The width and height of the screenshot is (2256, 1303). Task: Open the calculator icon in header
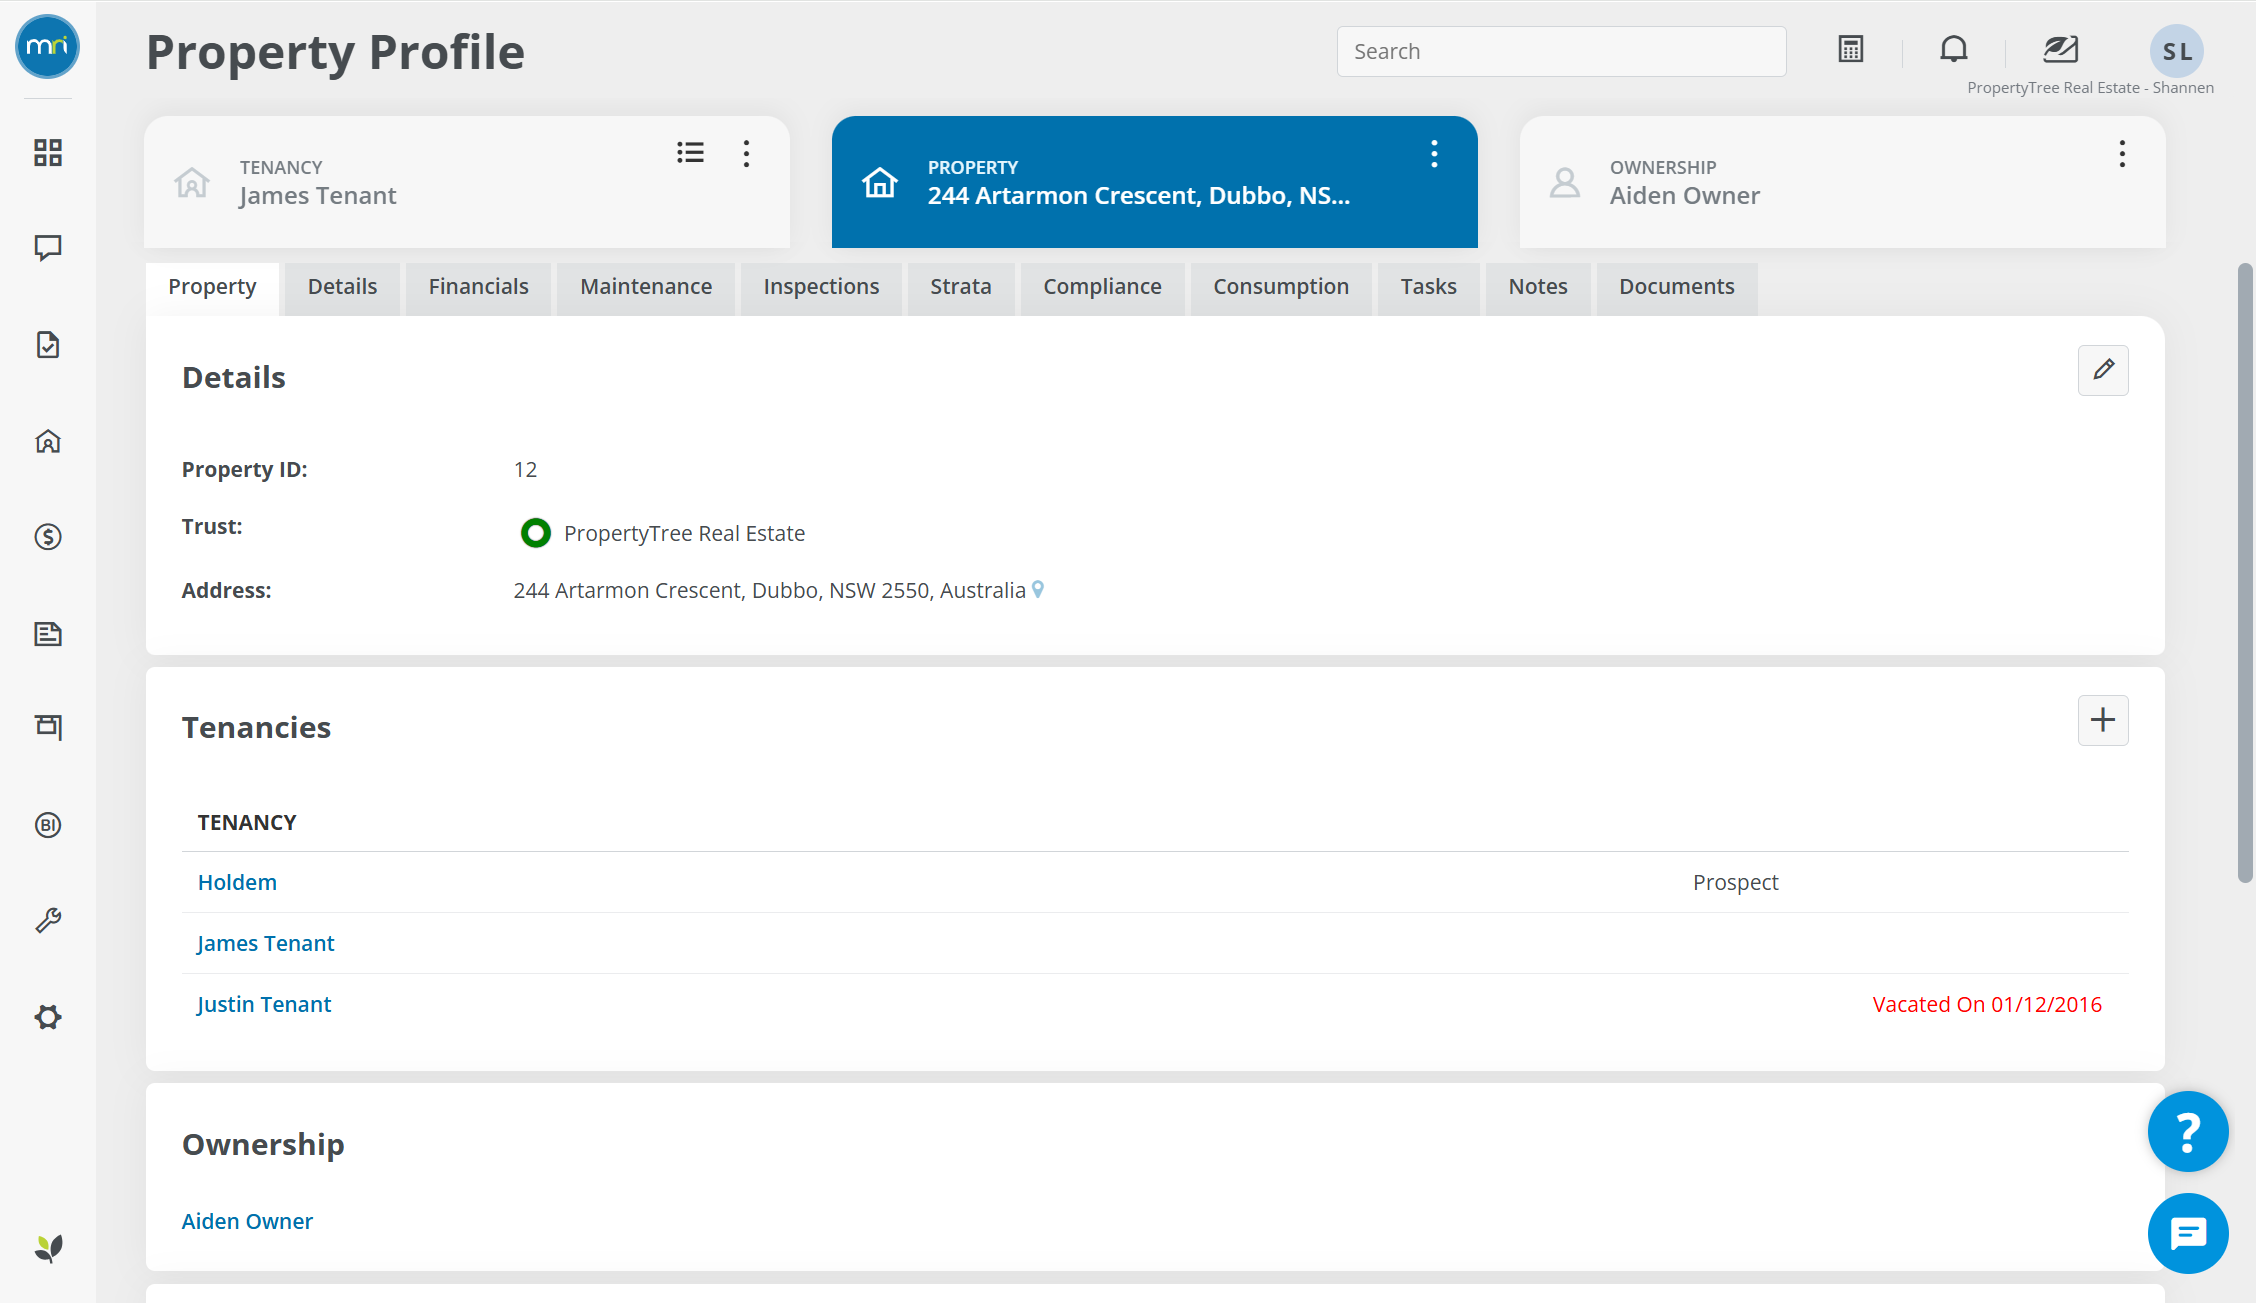1851,49
